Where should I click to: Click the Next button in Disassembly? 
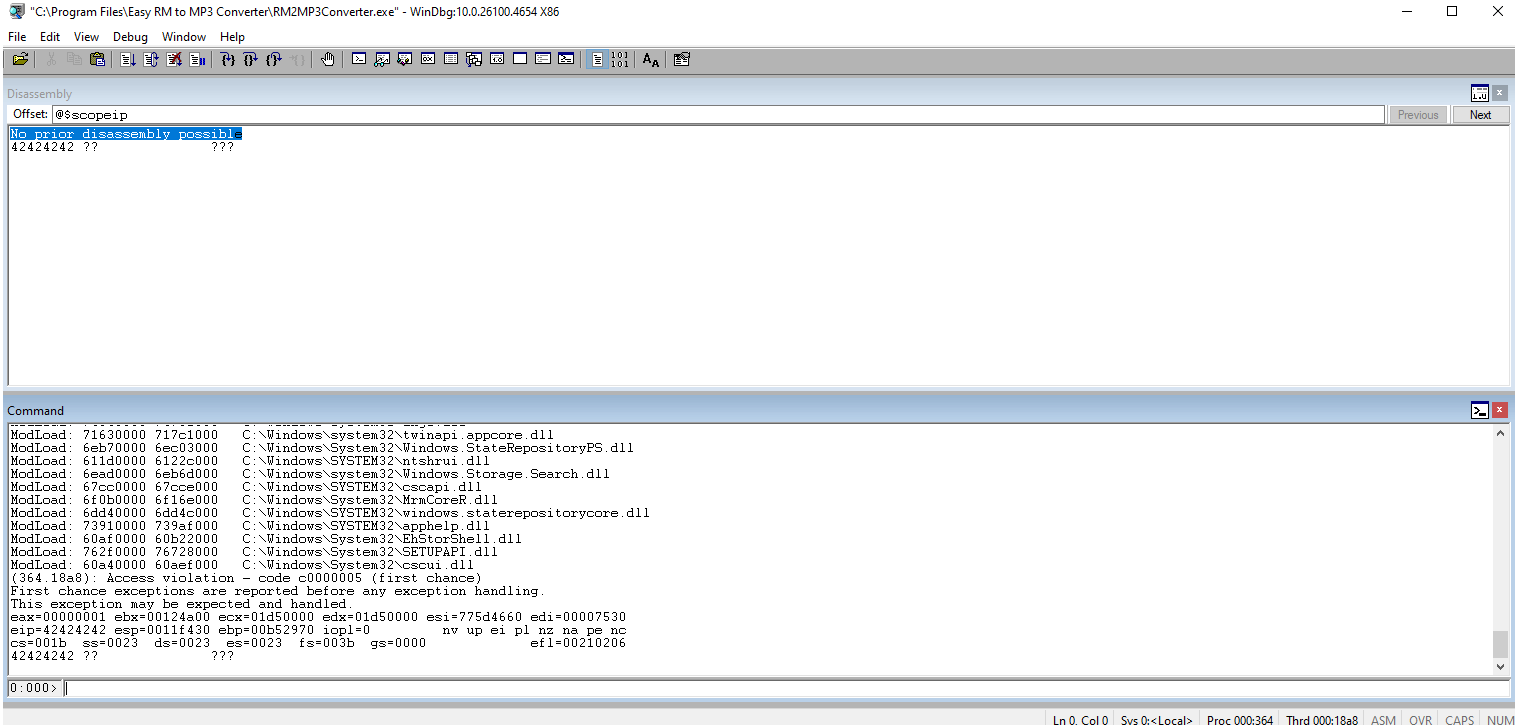(x=1480, y=115)
